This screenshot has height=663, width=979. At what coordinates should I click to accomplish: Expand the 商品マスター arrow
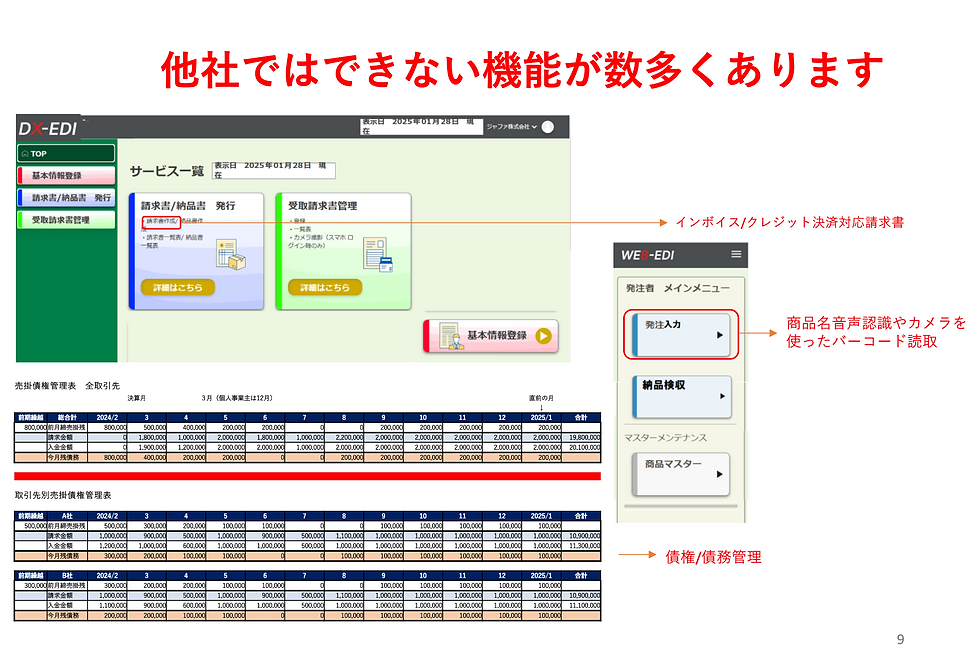pyautogui.click(x=720, y=474)
